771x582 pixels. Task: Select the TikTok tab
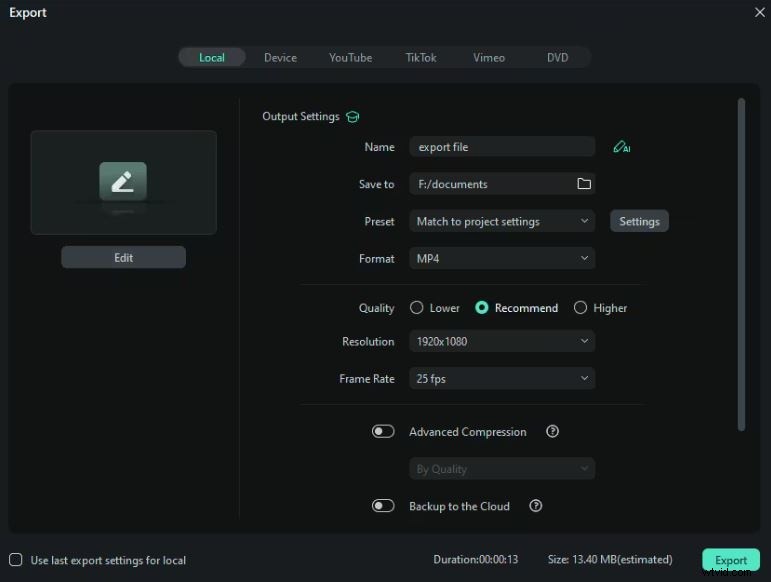point(421,58)
